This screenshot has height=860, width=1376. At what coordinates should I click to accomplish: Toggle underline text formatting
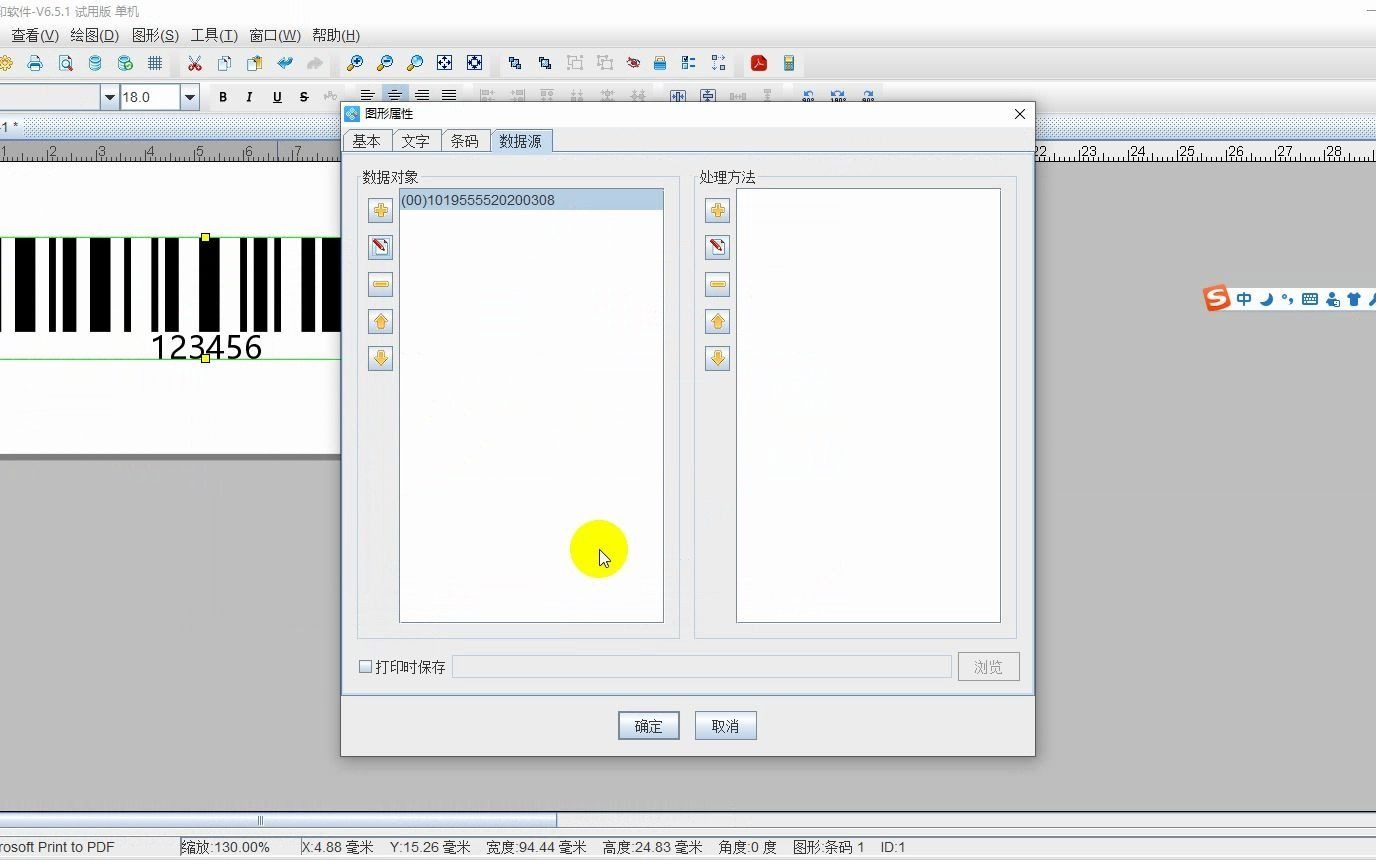point(277,97)
